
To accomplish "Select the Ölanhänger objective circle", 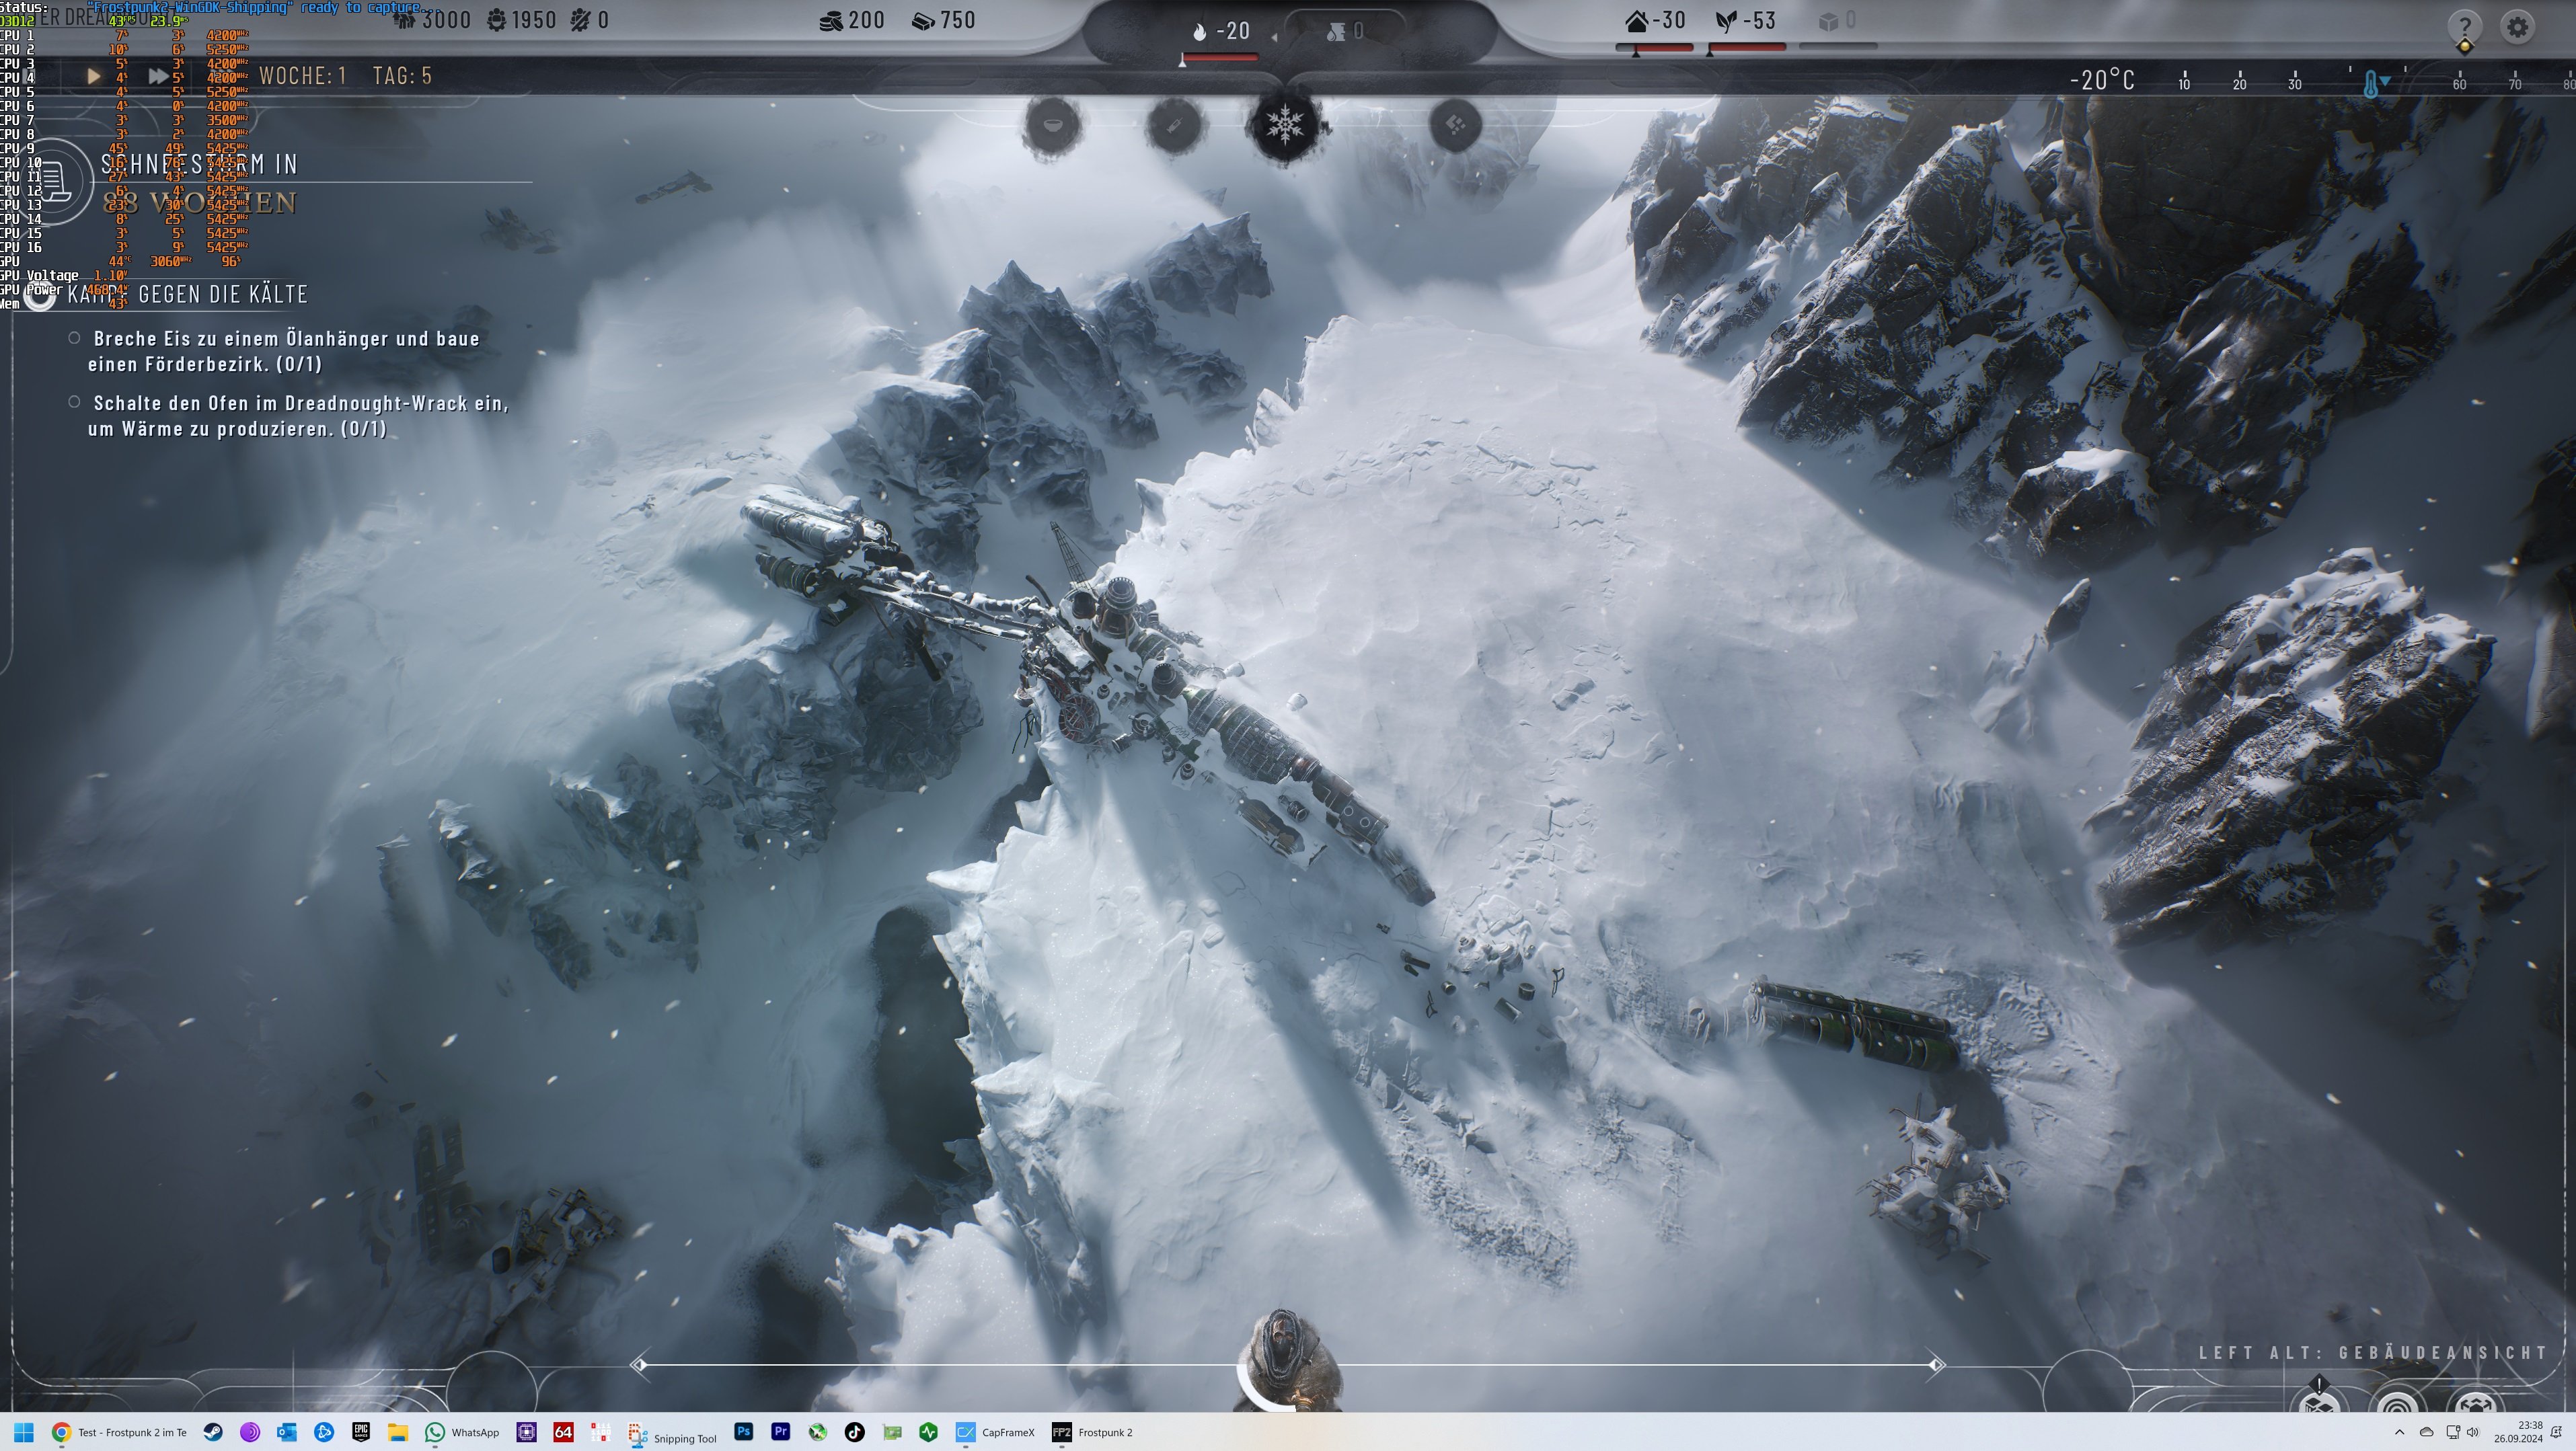I will coord(74,338).
